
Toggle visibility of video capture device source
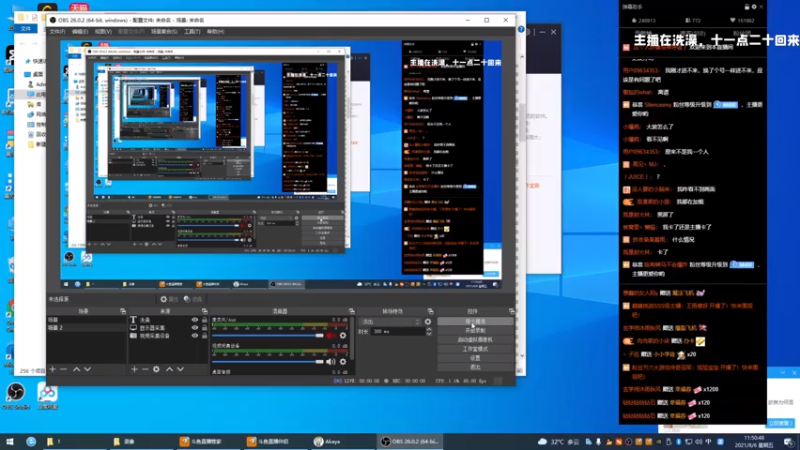point(195,336)
